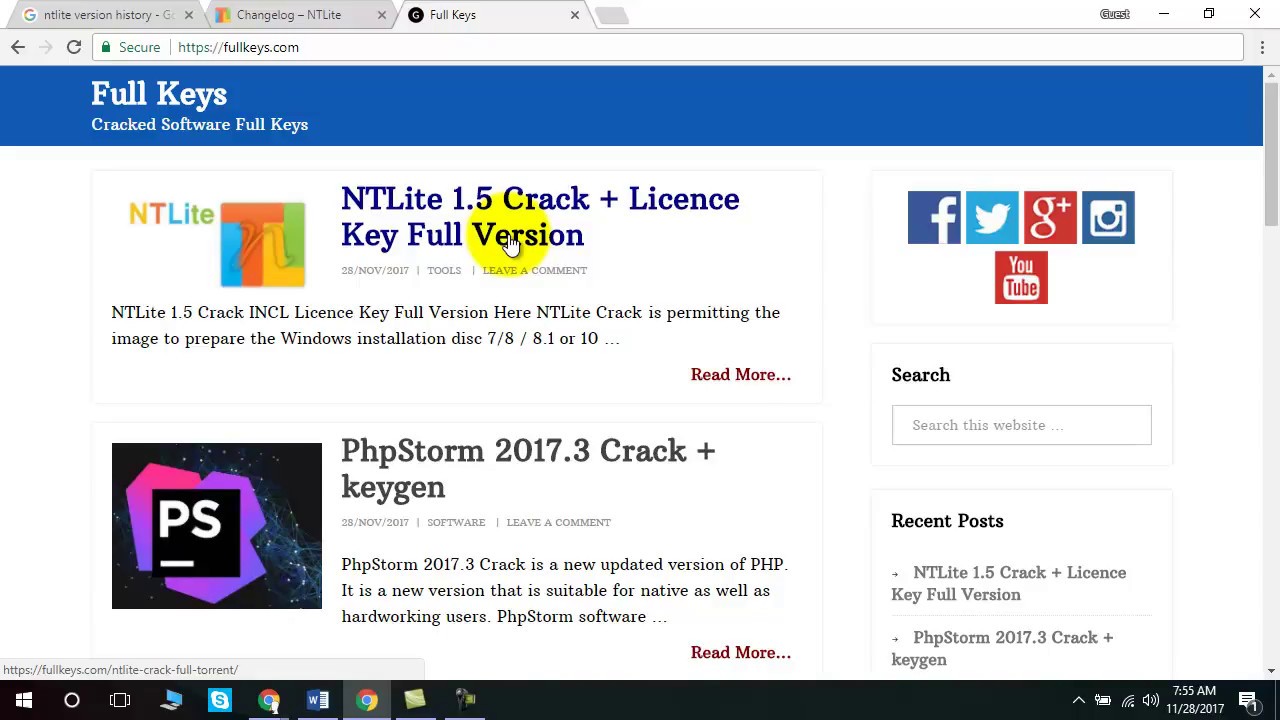1280x720 pixels.
Task: Click the reload page icon
Action: coord(73,47)
